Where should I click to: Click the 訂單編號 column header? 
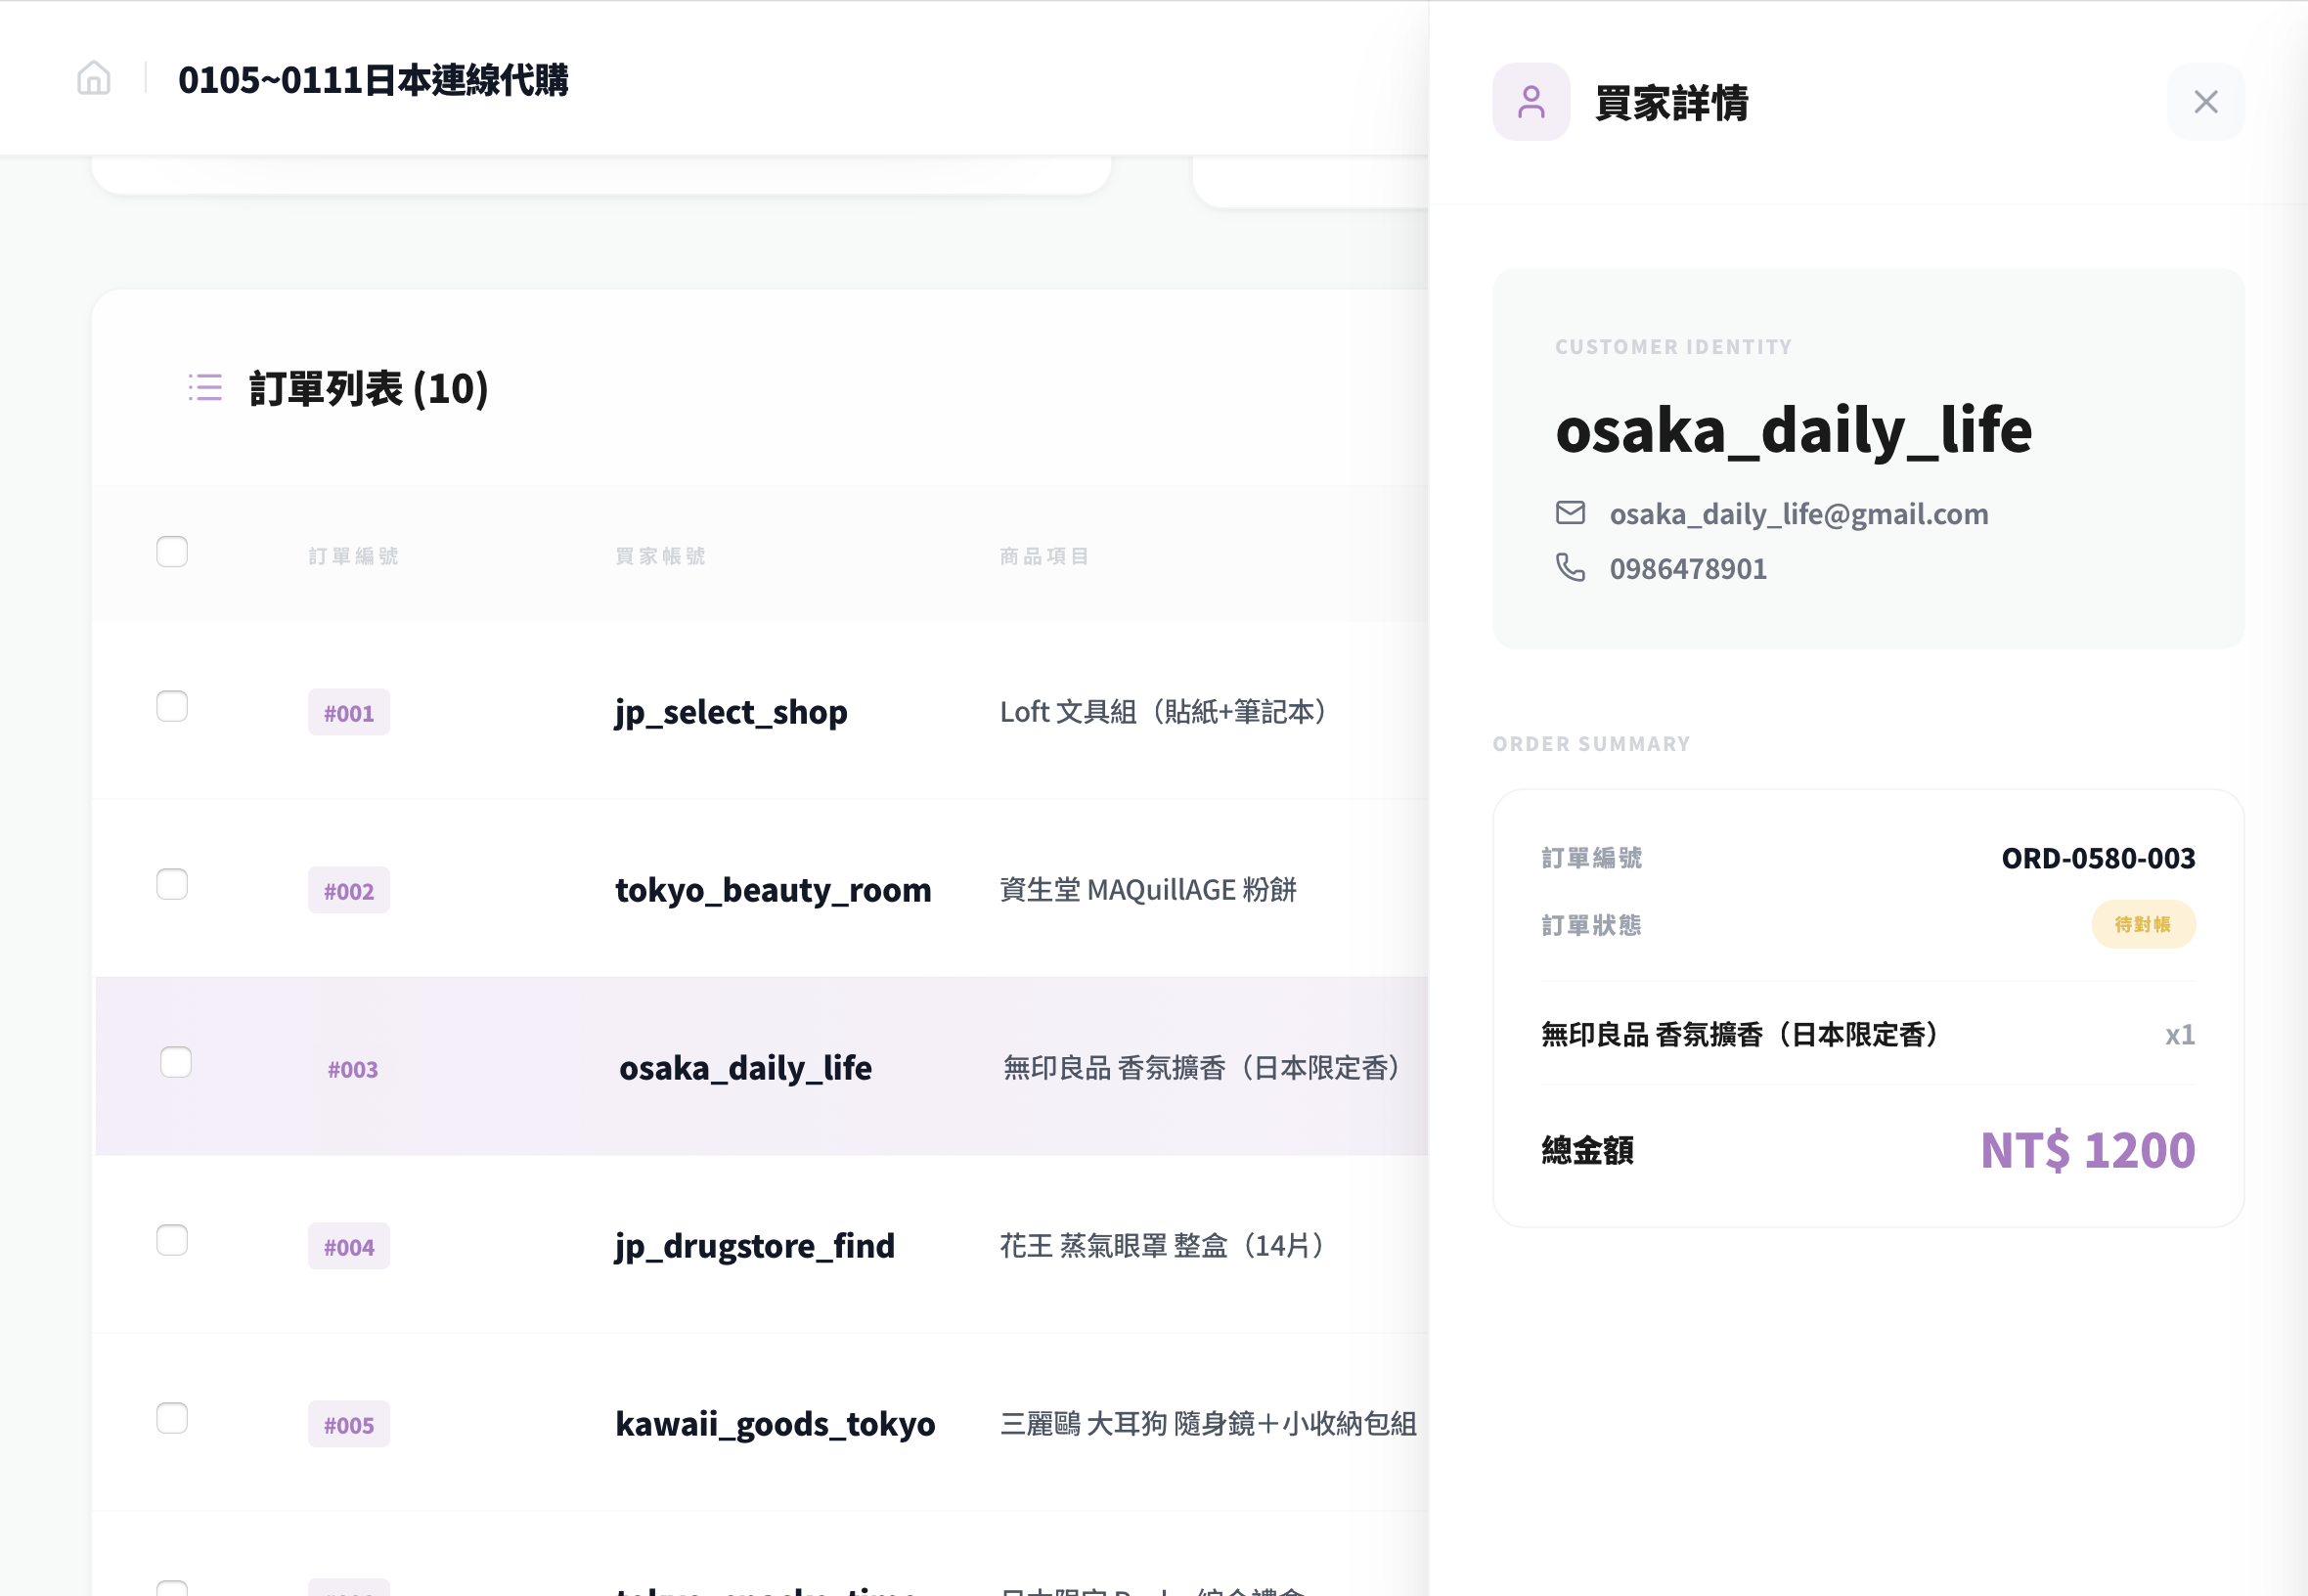point(353,556)
